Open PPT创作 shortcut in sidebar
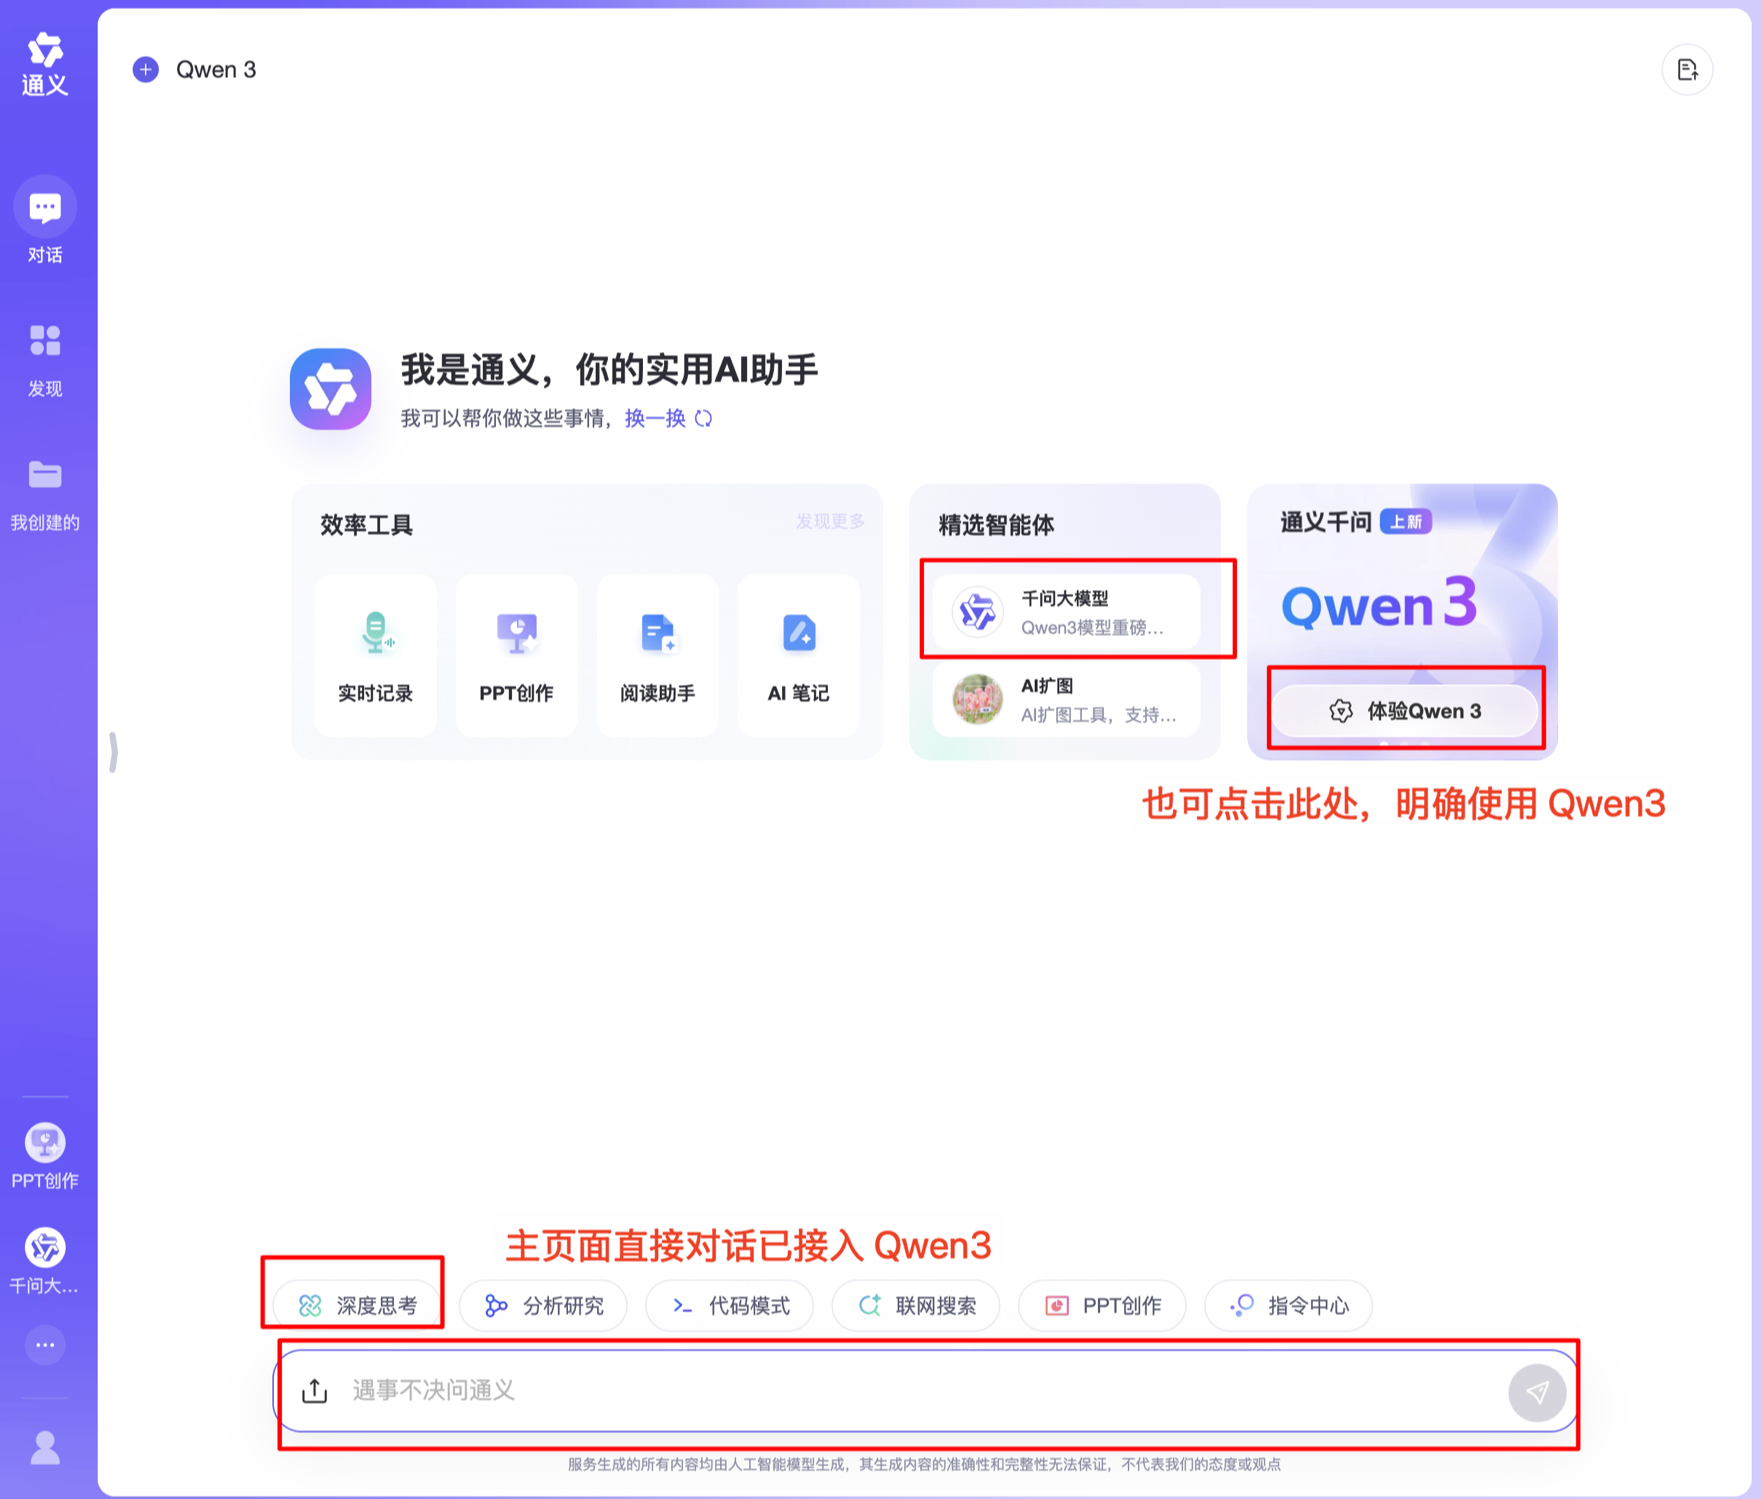This screenshot has width=1762, height=1499. click(x=45, y=1155)
